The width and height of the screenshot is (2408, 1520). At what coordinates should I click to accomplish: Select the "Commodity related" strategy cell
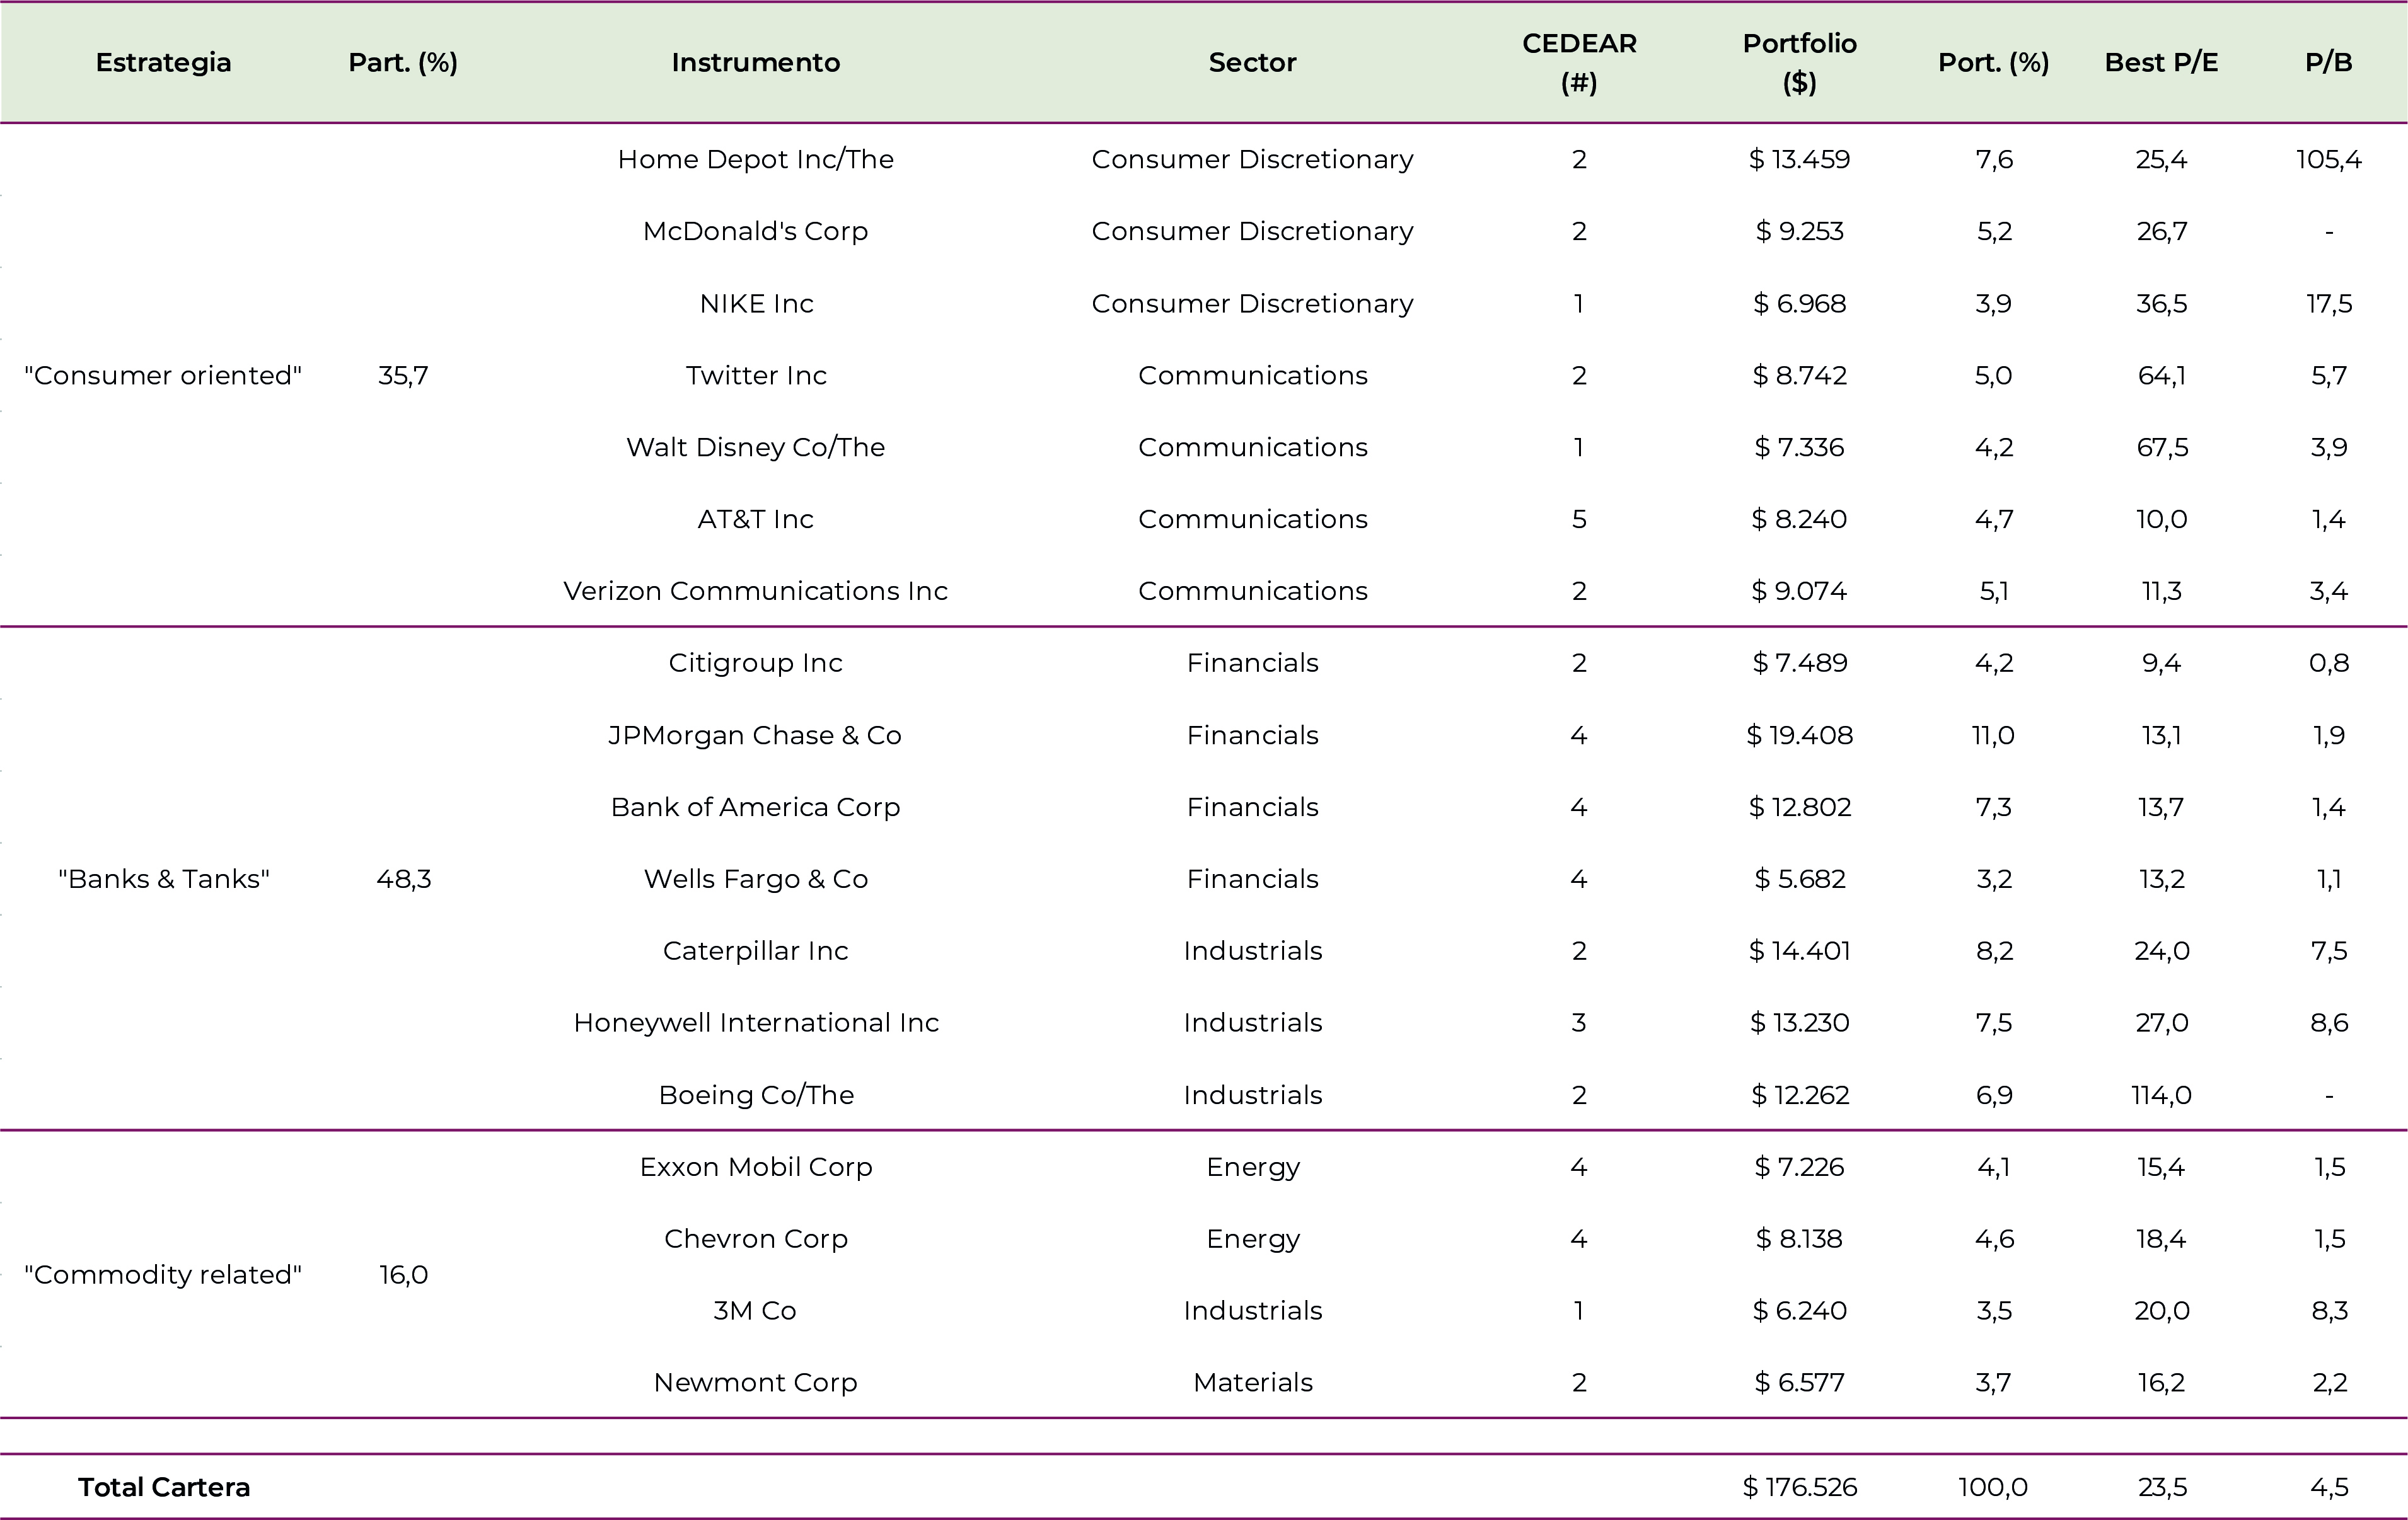pyautogui.click(x=163, y=1274)
